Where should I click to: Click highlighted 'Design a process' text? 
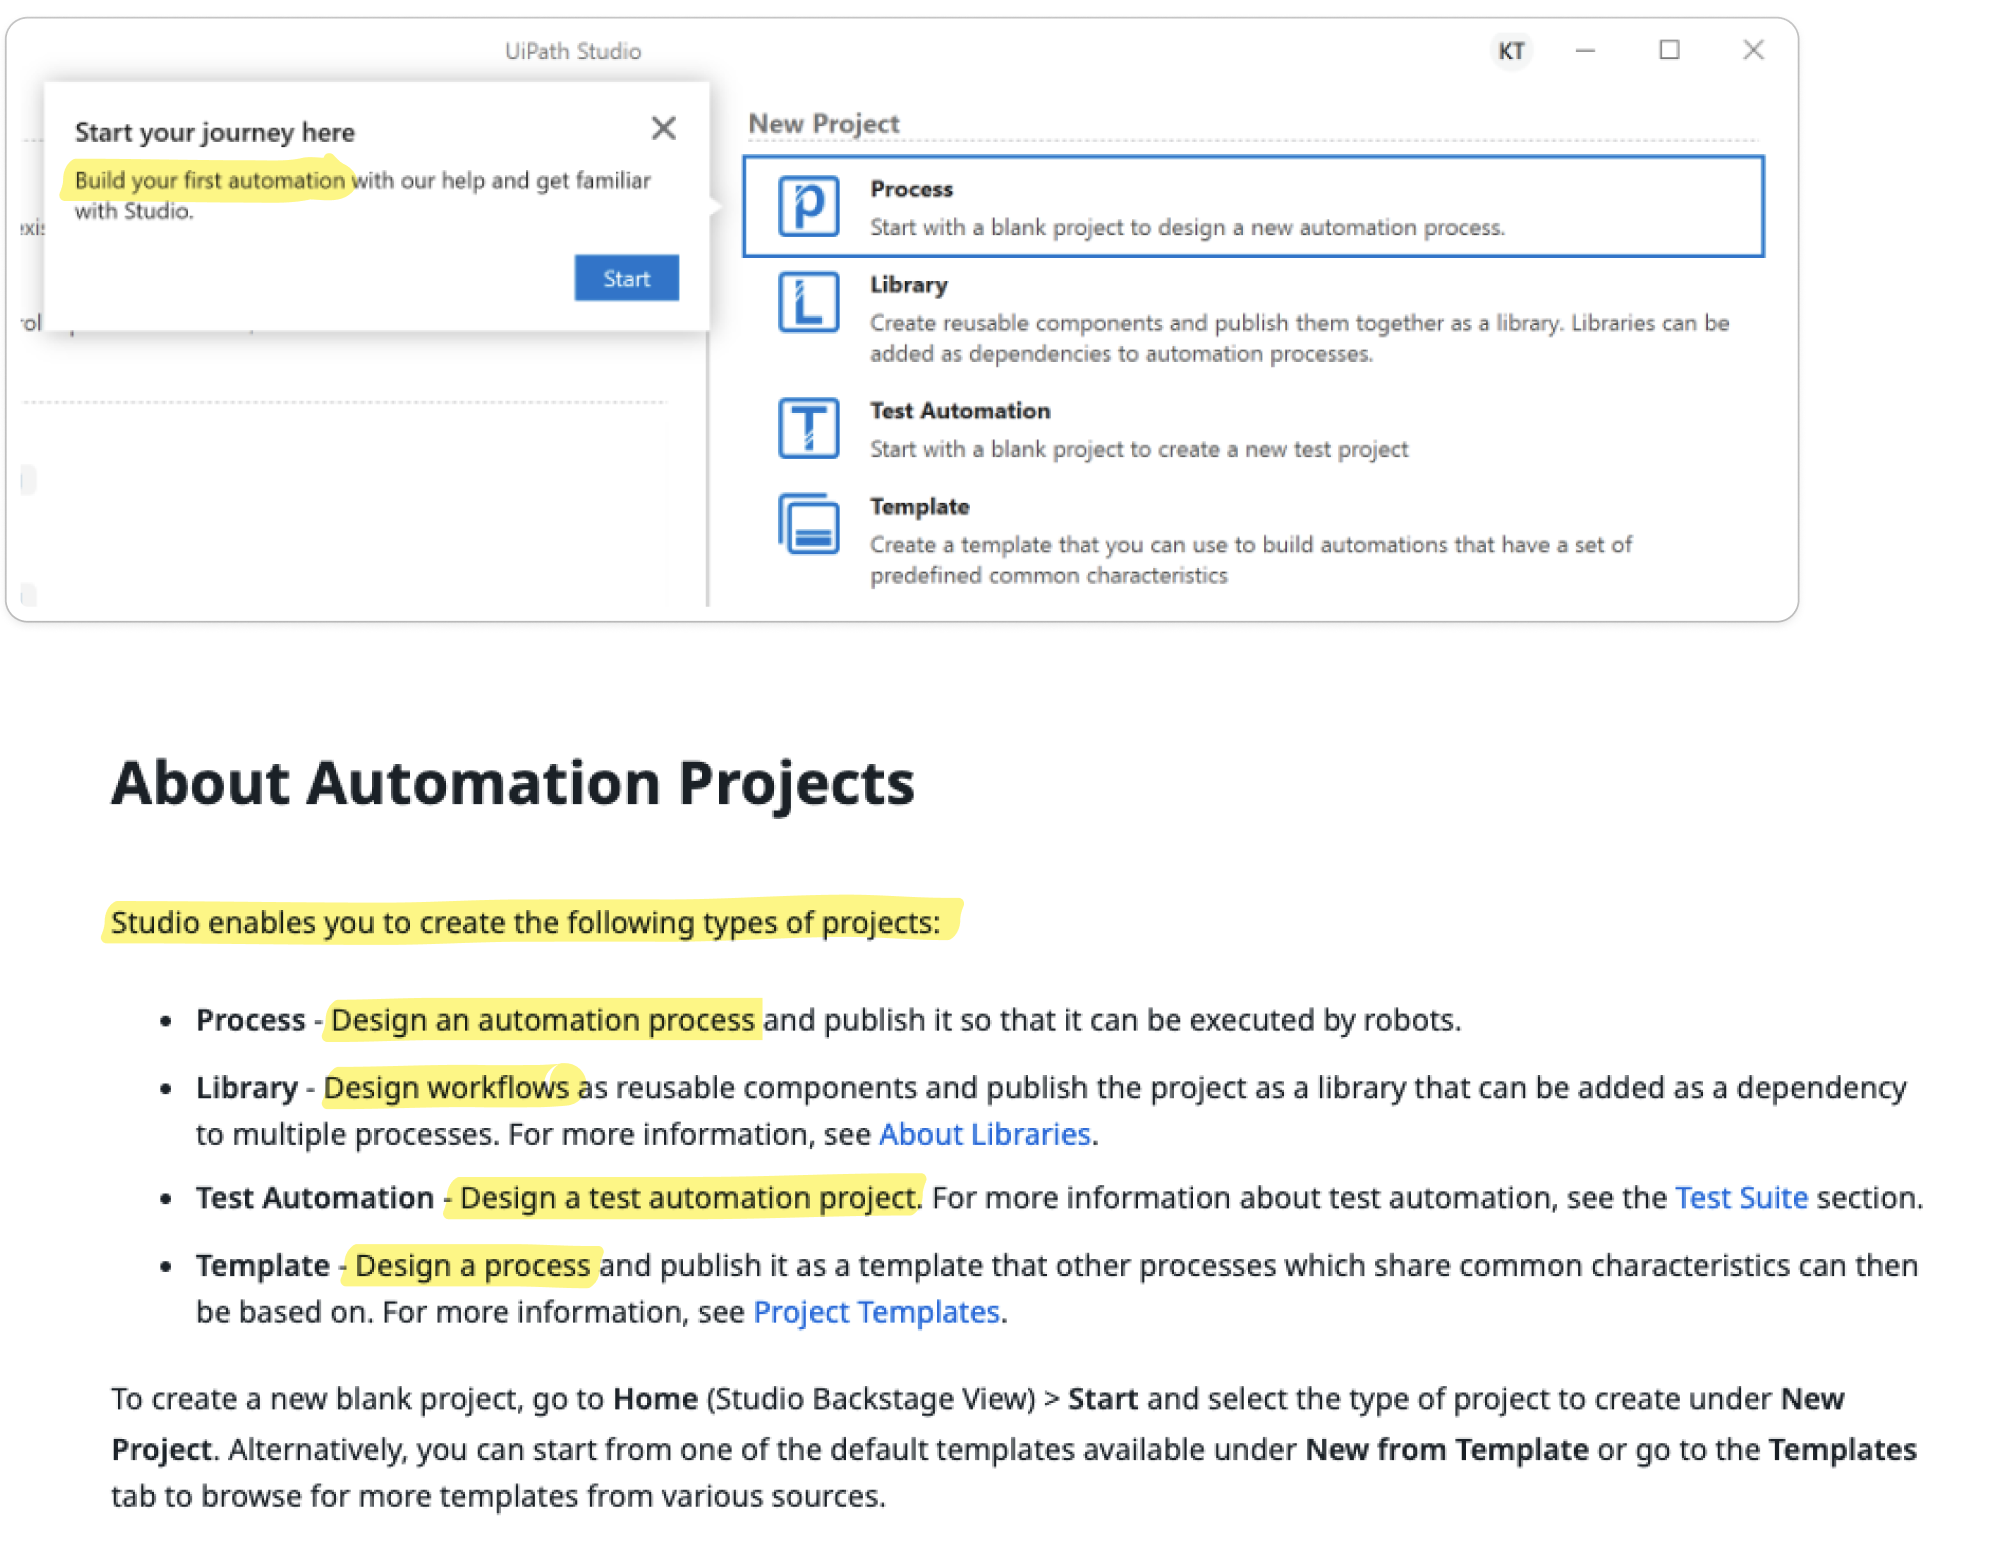click(472, 1265)
